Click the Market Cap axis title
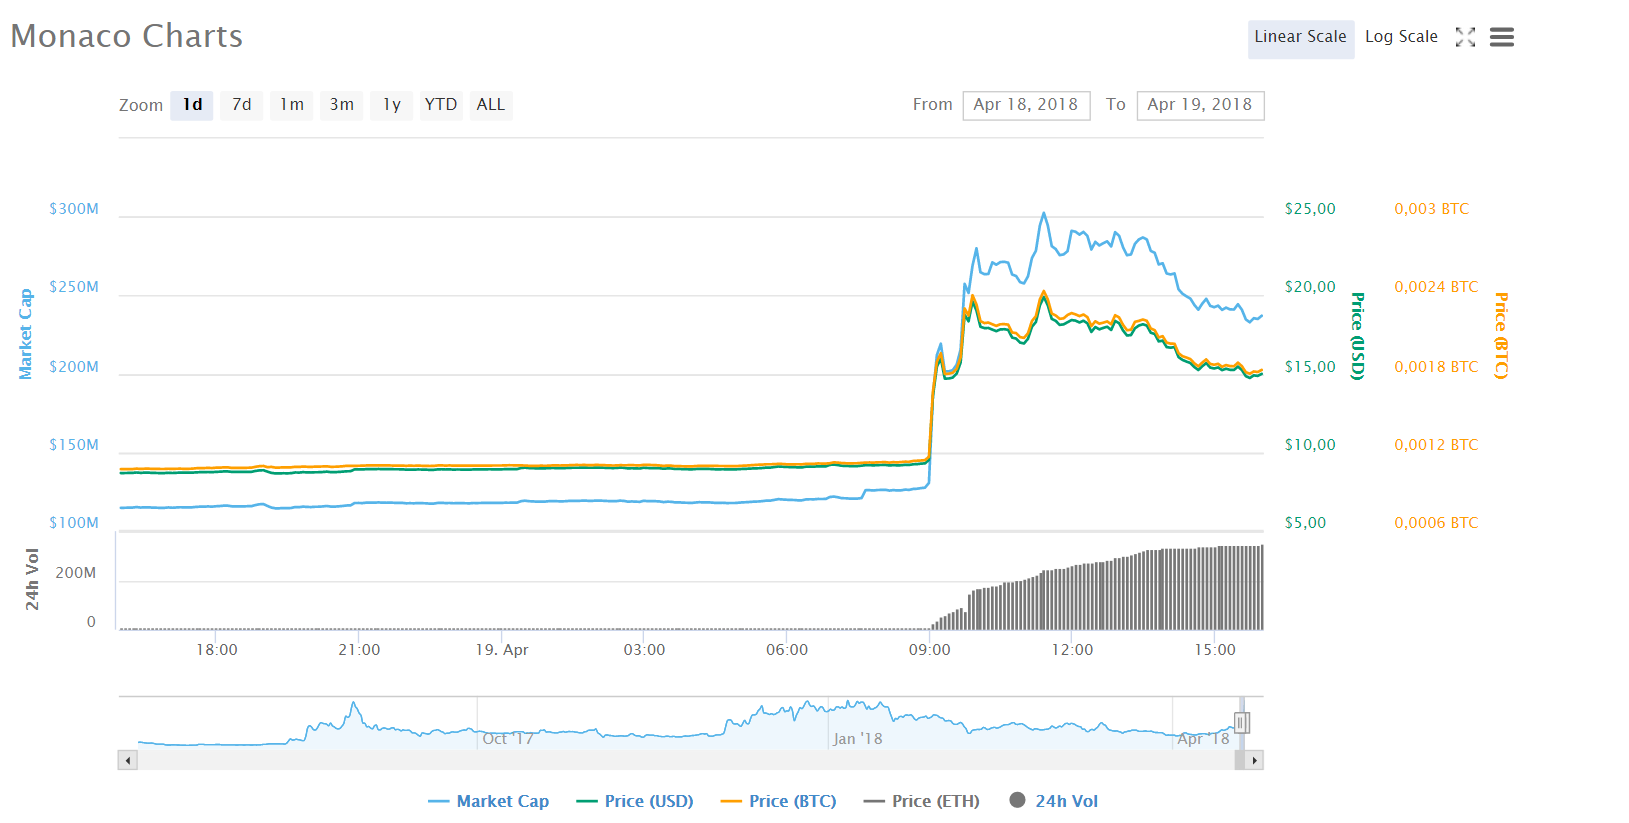 click(26, 334)
